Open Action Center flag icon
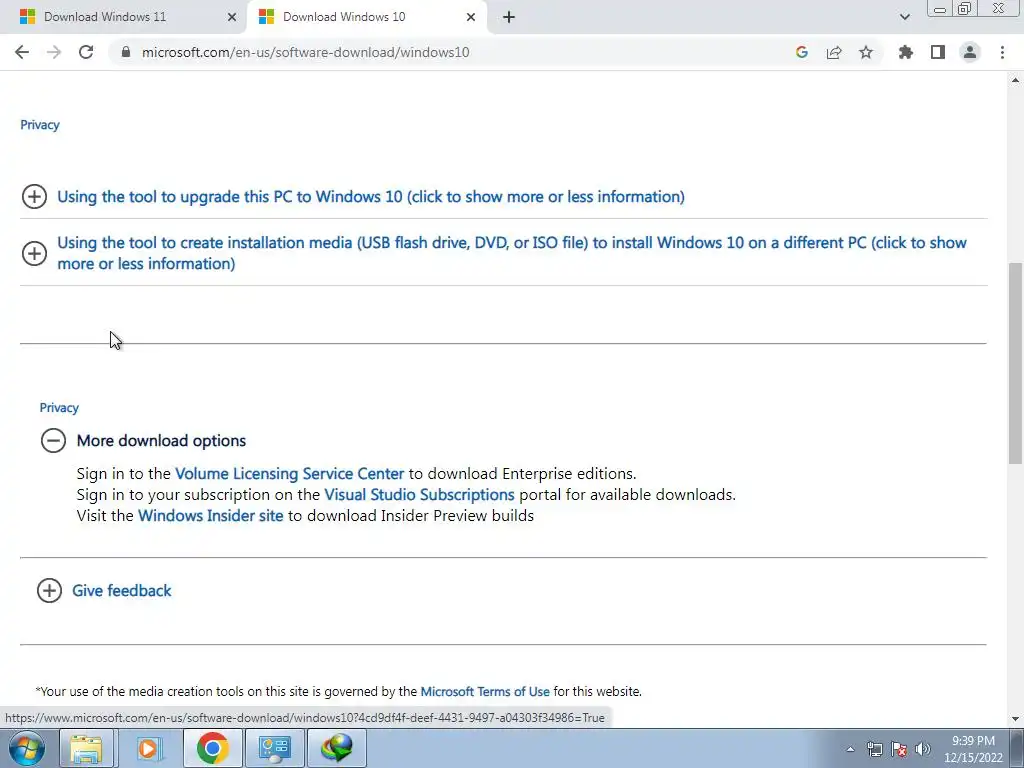This screenshot has width=1024, height=768. [x=899, y=749]
